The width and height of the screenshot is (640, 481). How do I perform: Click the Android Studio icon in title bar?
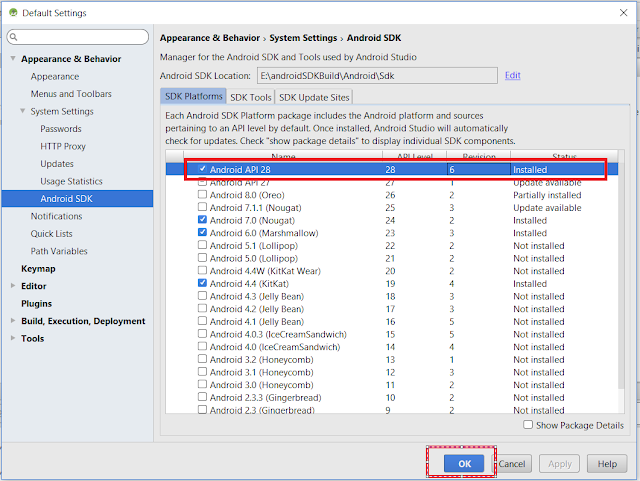pos(13,13)
